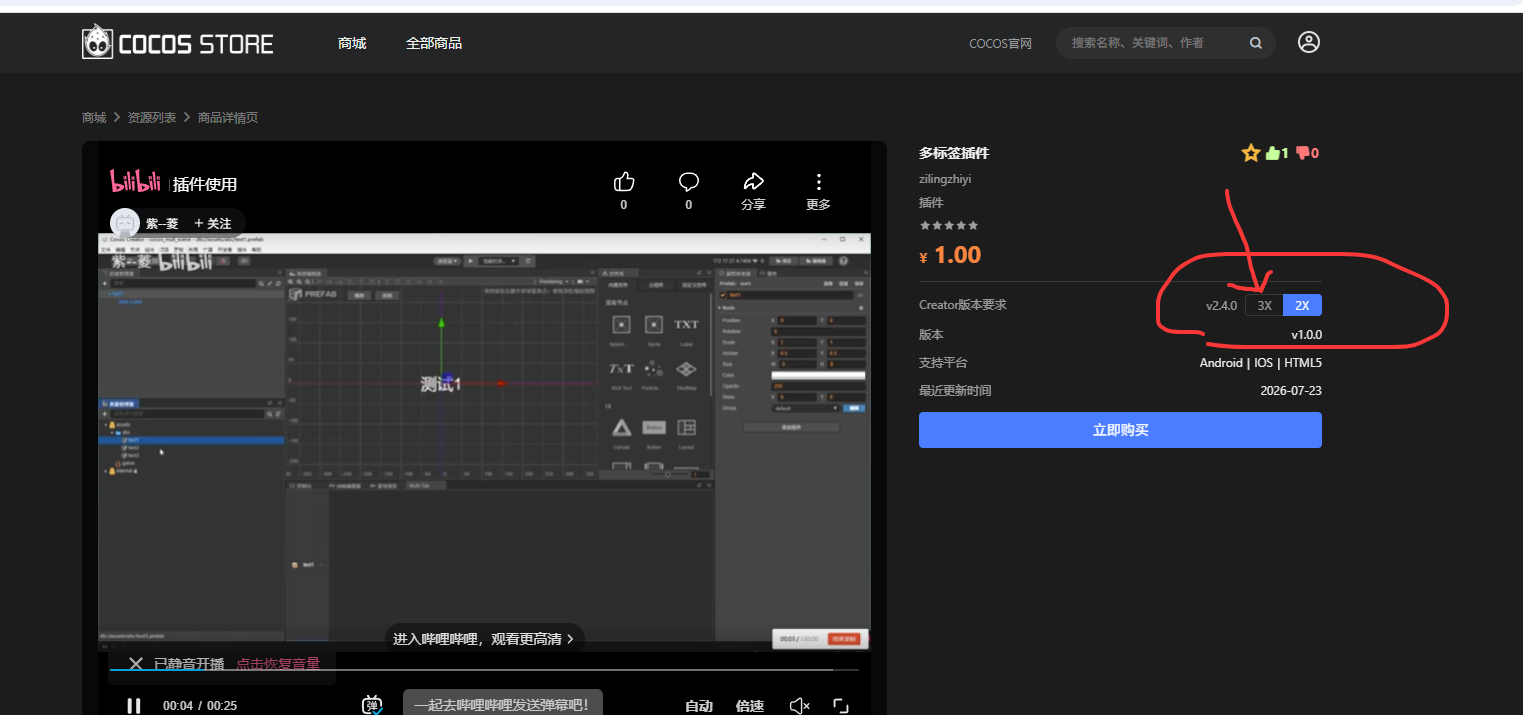Click the 00:04 / 00:25 time display
This screenshot has width=1523, height=715.
click(x=200, y=706)
